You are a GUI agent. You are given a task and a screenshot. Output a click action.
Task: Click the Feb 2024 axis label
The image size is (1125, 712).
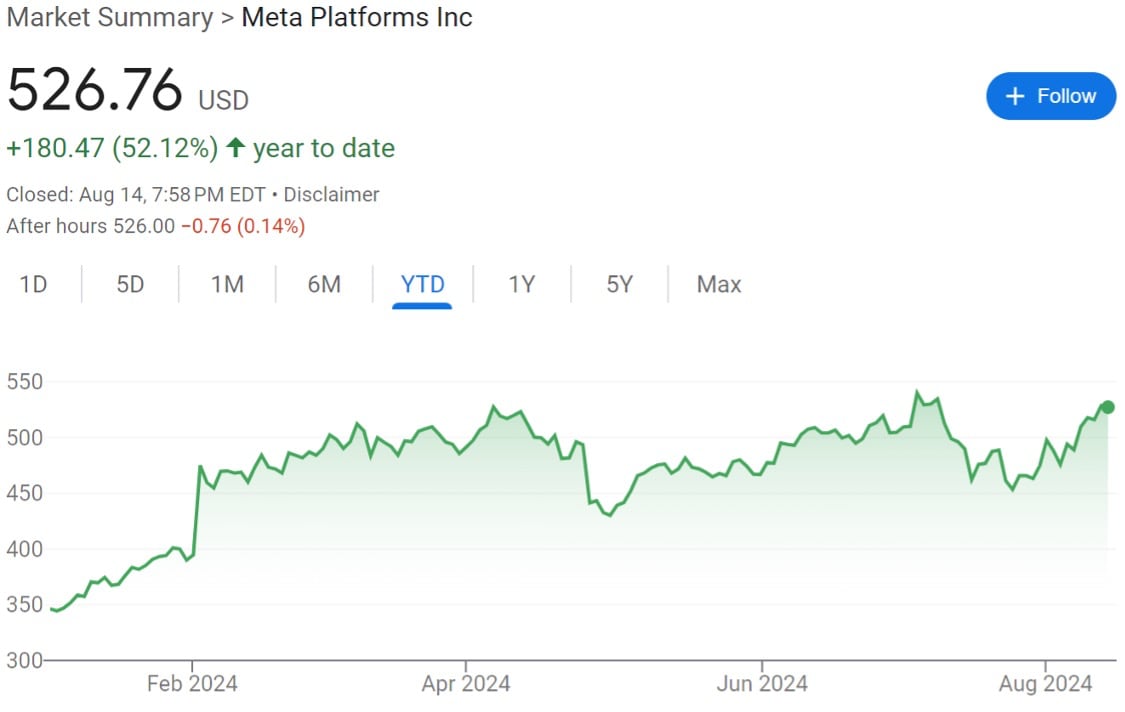tap(192, 685)
